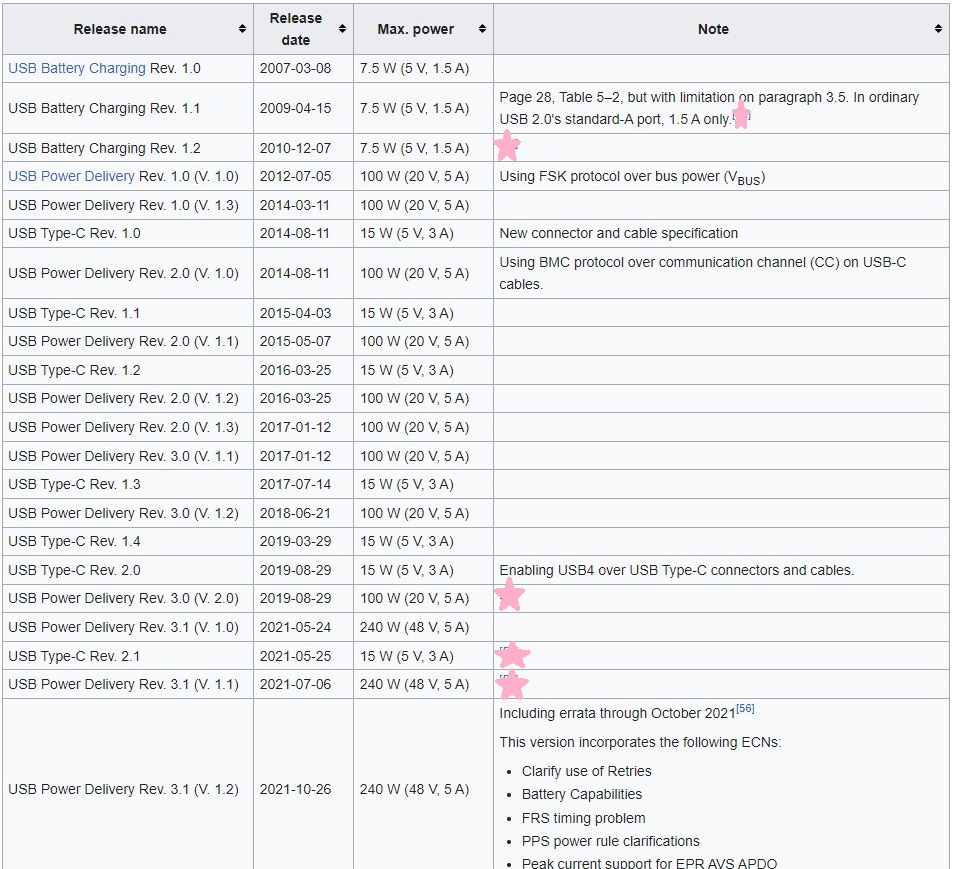The width and height of the screenshot is (953, 869).
Task: Select the date 2019-03-29
Action: pyautogui.click(x=295, y=541)
